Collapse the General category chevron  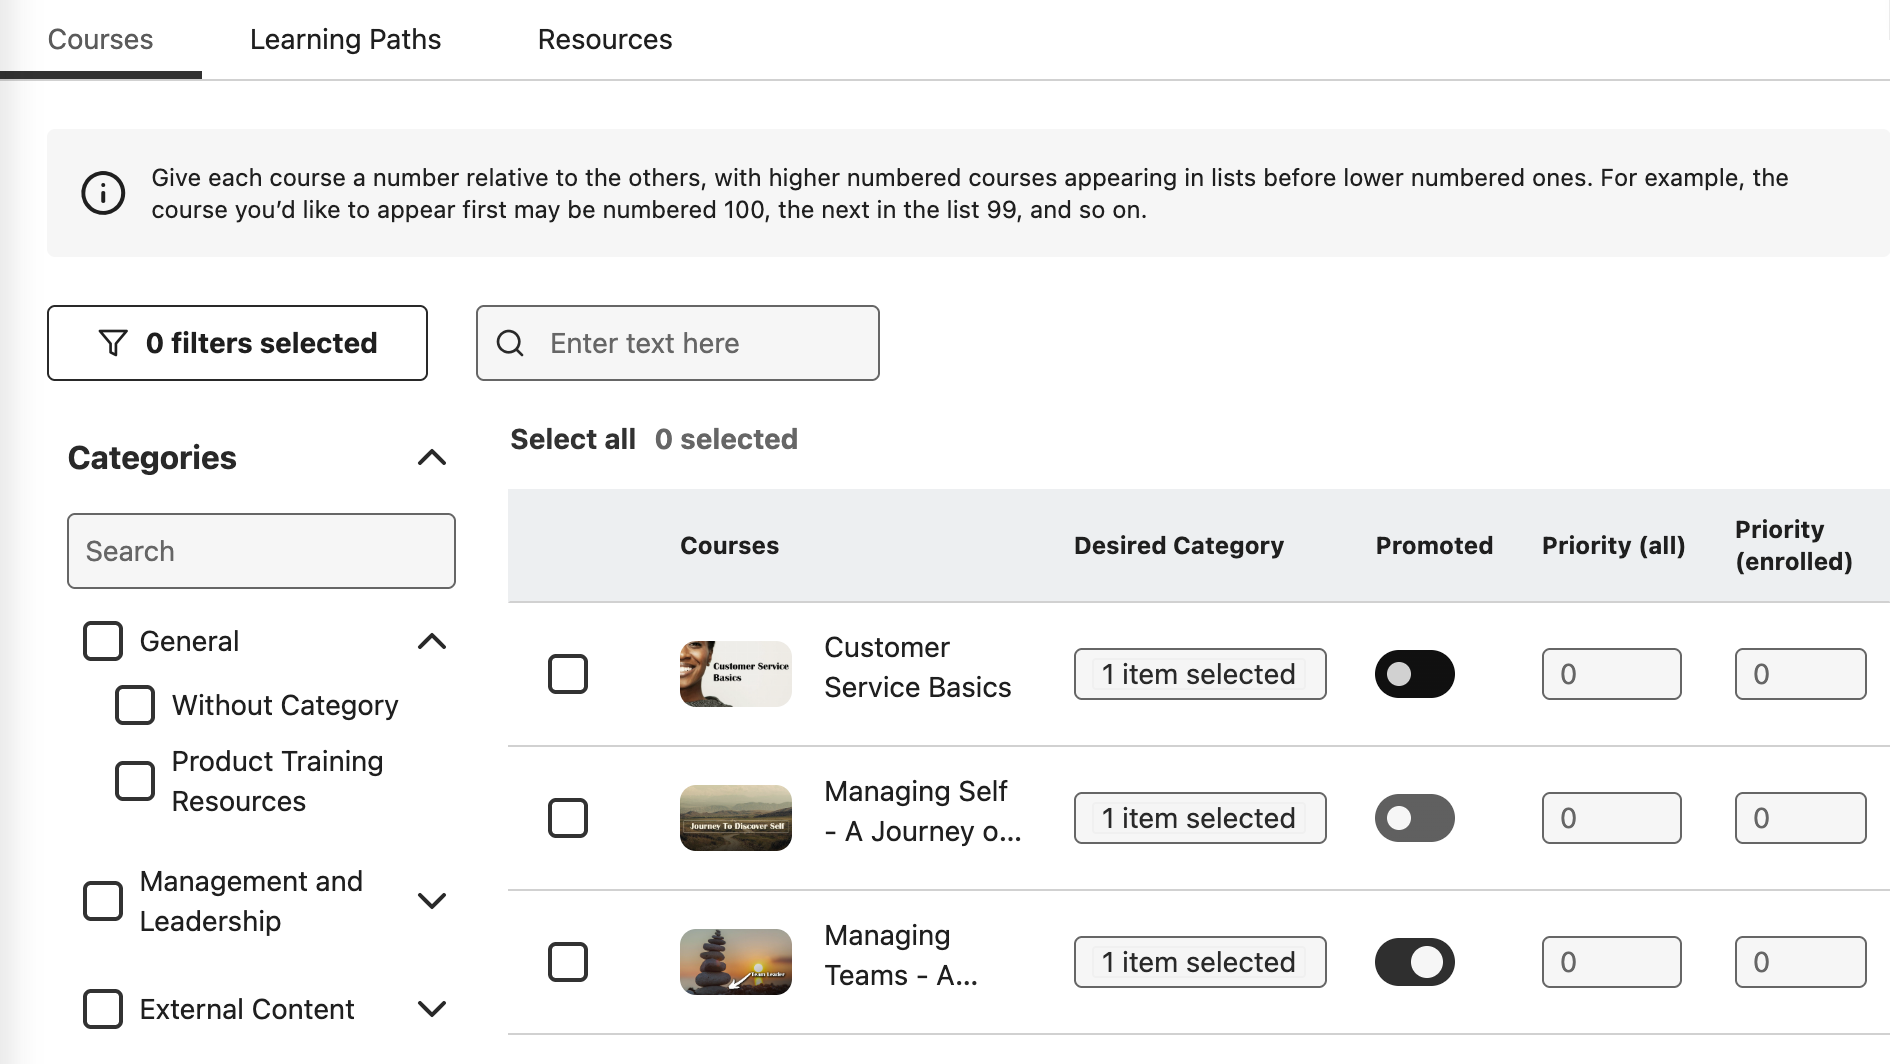click(x=432, y=641)
